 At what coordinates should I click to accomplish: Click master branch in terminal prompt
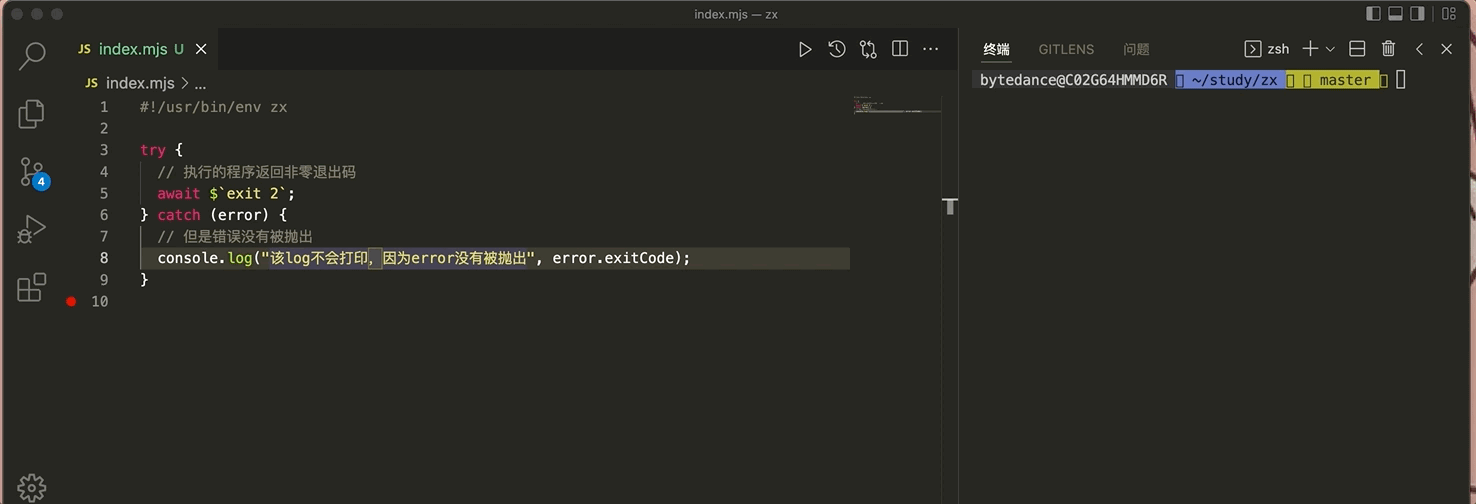(1346, 80)
